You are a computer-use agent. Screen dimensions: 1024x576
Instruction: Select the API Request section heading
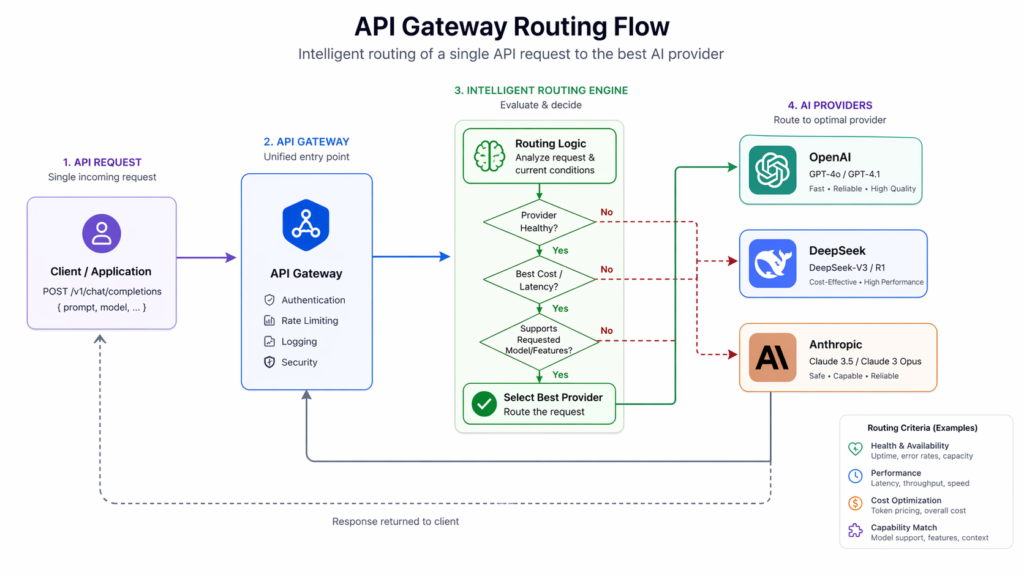pyautogui.click(x=101, y=161)
